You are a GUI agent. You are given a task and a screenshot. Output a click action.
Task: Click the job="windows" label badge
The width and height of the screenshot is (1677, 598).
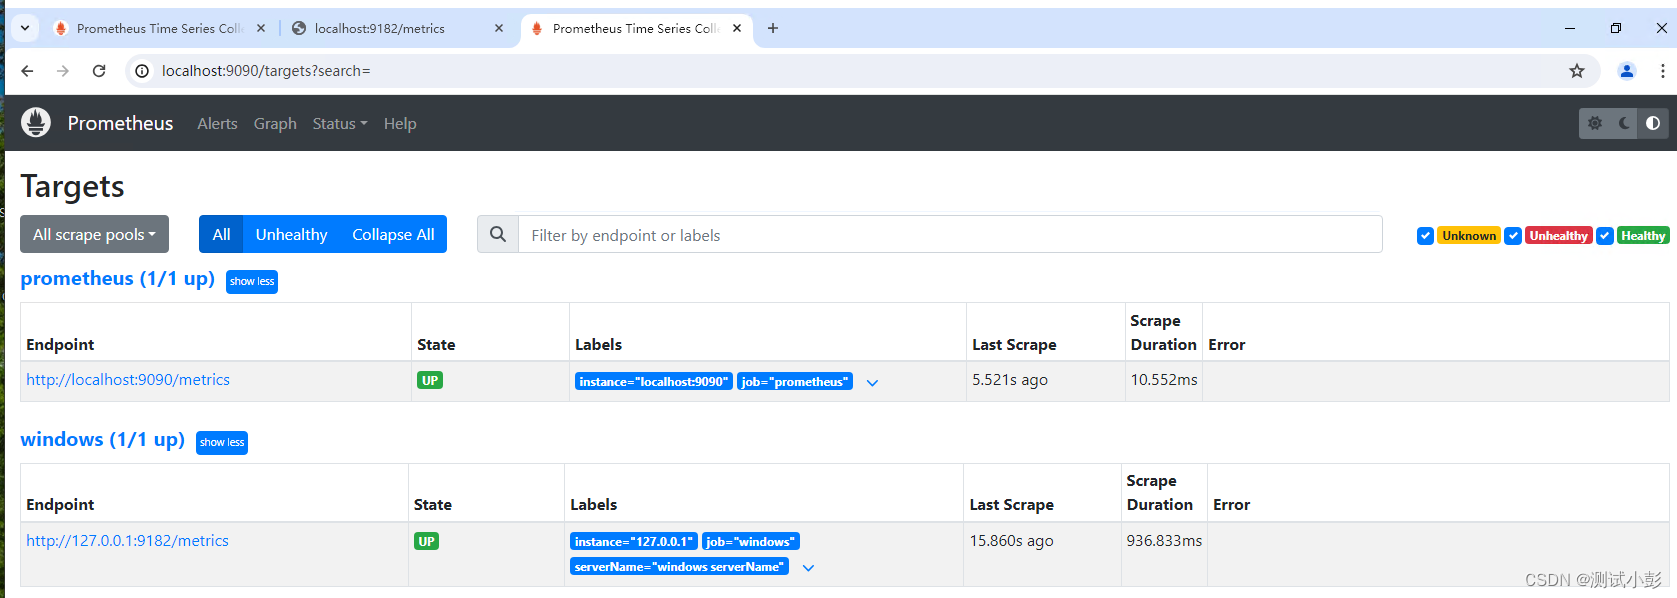point(751,541)
